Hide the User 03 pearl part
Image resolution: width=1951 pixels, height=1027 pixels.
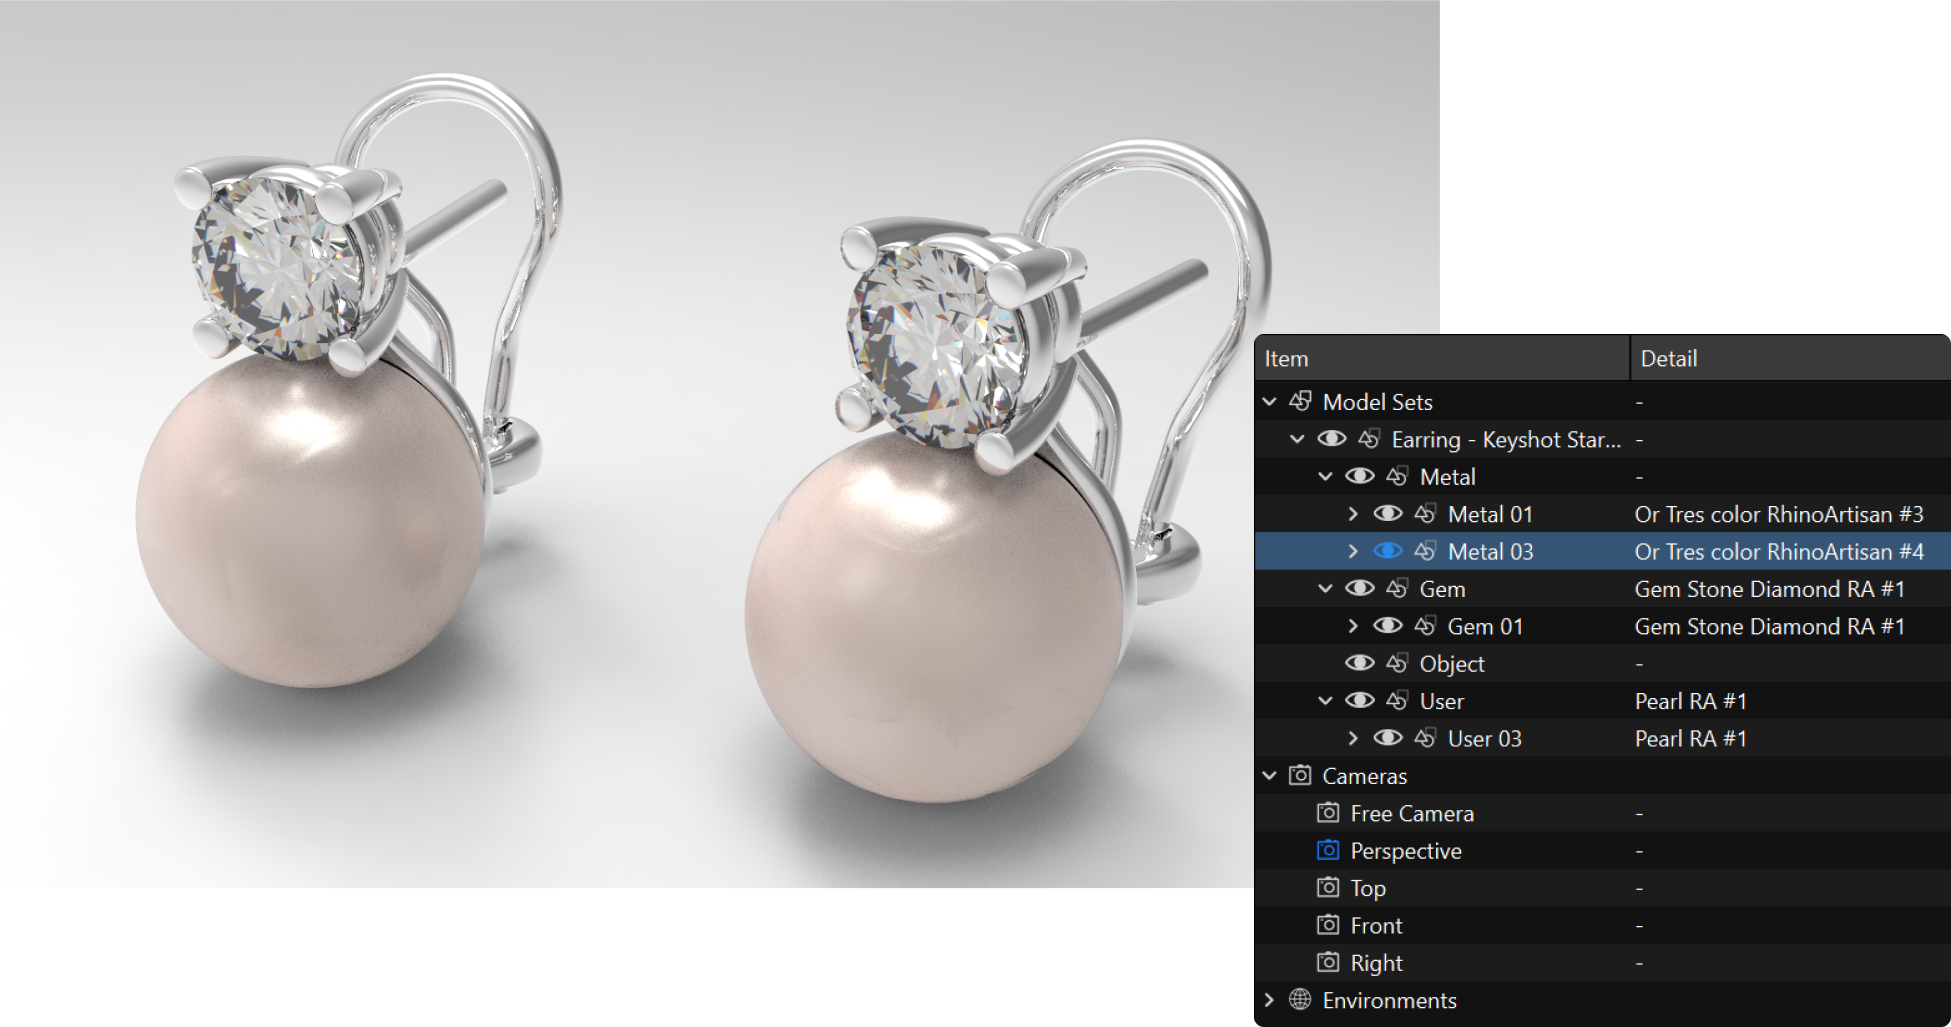[x=1387, y=738]
